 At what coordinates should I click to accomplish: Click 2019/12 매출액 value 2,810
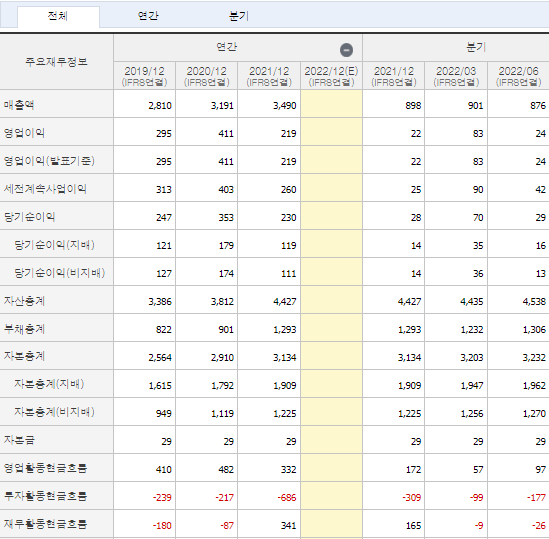(x=160, y=105)
